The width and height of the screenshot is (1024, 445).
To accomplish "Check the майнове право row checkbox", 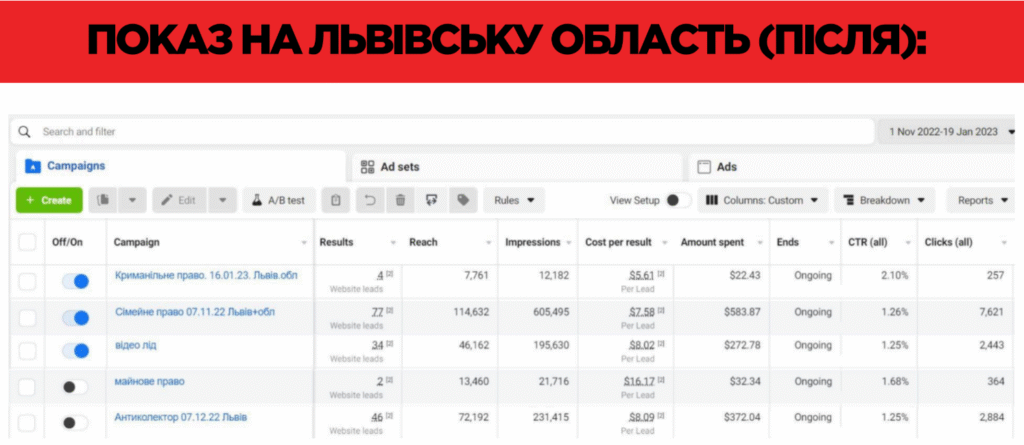I will 27,387.
